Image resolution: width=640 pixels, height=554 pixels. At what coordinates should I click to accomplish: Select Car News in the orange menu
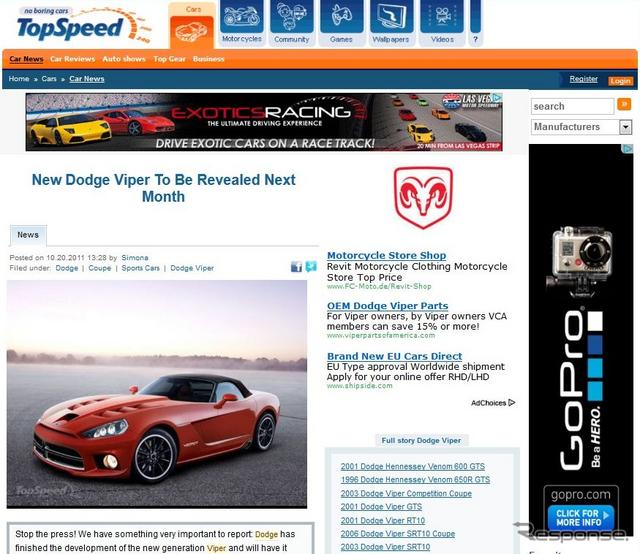[x=26, y=59]
